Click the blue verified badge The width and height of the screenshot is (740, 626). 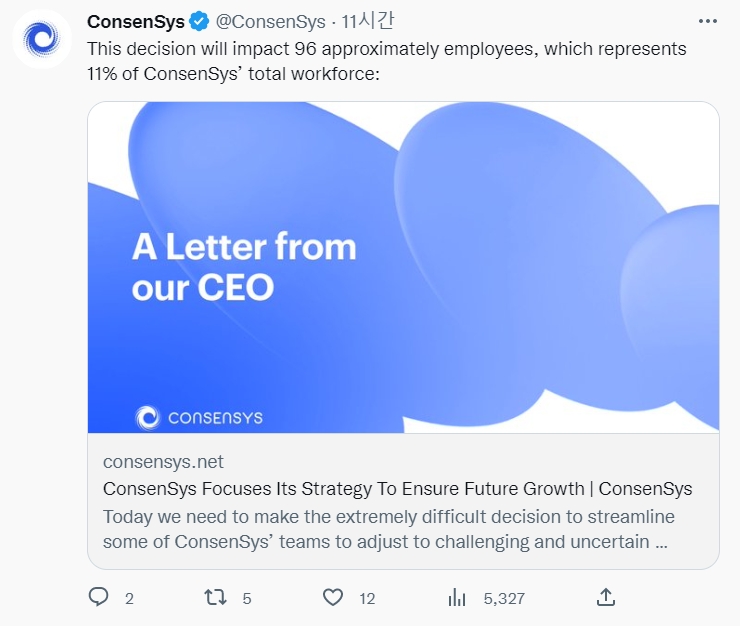pyautogui.click(x=200, y=22)
